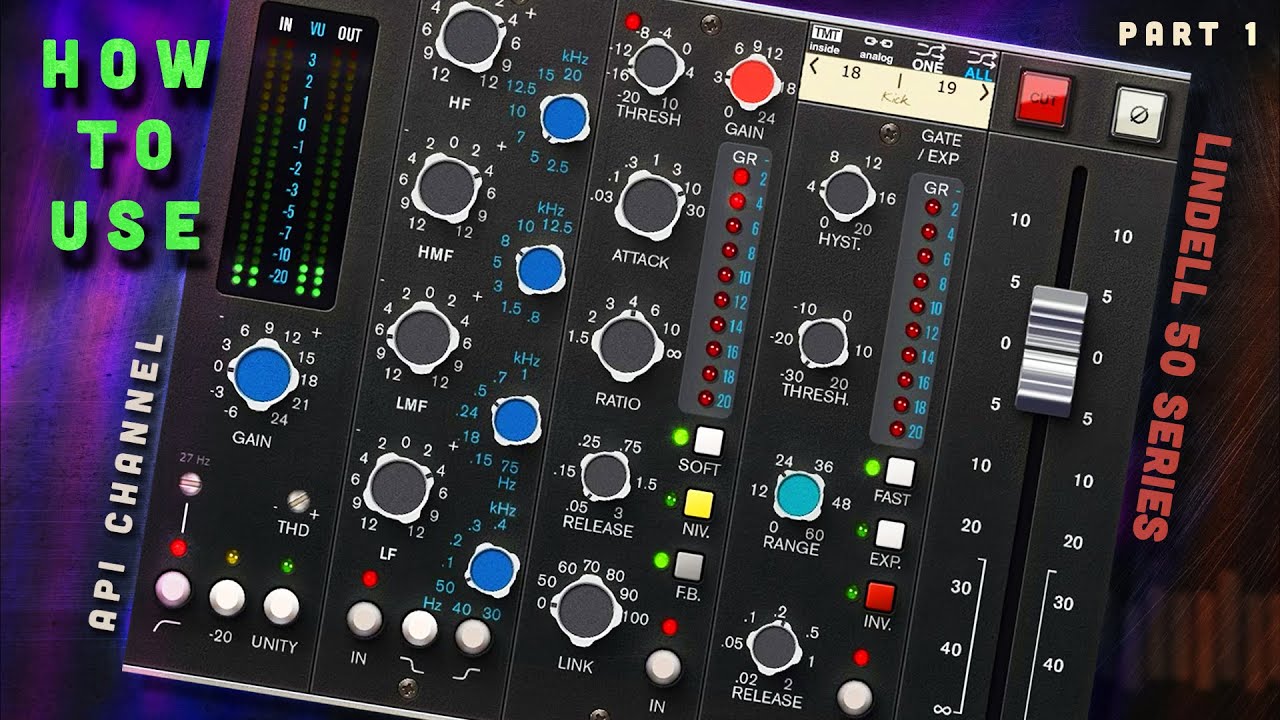Click the gate HYST. knob
The image size is (1280, 720).
pyautogui.click(x=847, y=192)
